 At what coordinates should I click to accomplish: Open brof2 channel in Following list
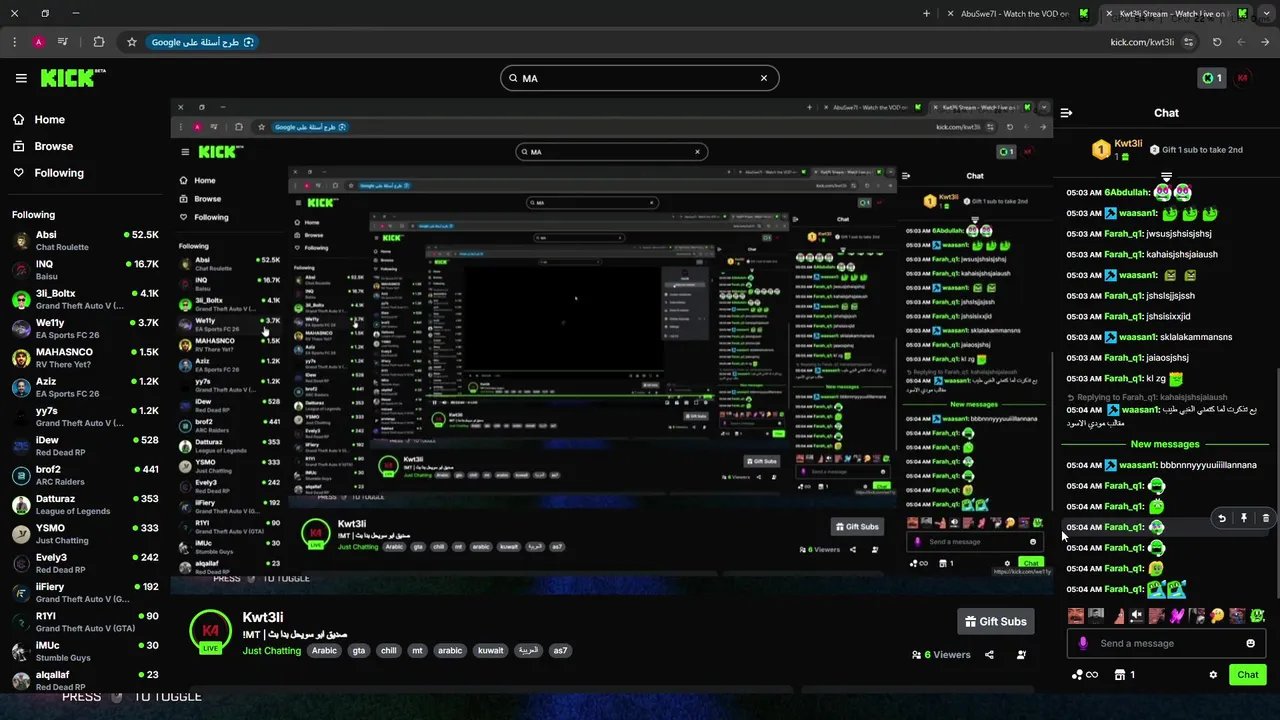tap(85, 475)
